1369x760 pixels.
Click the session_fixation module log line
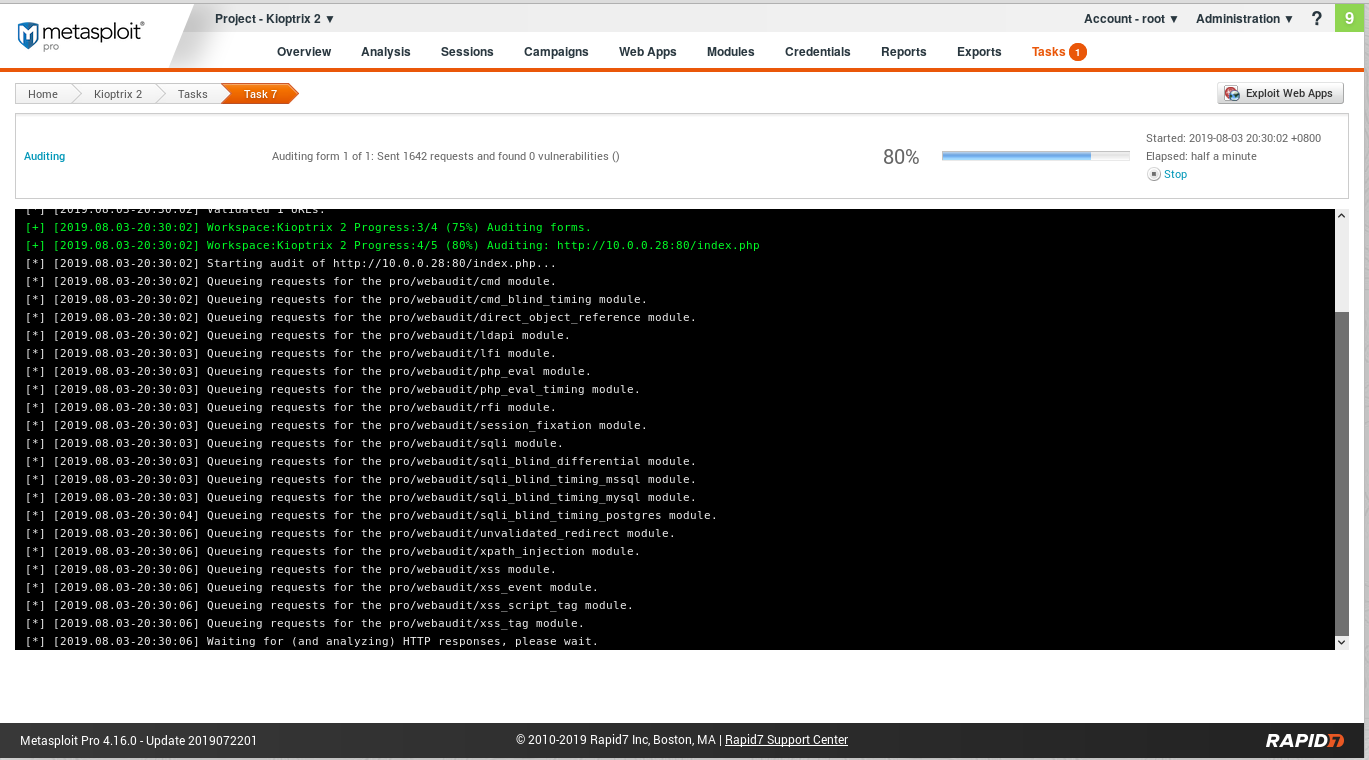point(337,425)
